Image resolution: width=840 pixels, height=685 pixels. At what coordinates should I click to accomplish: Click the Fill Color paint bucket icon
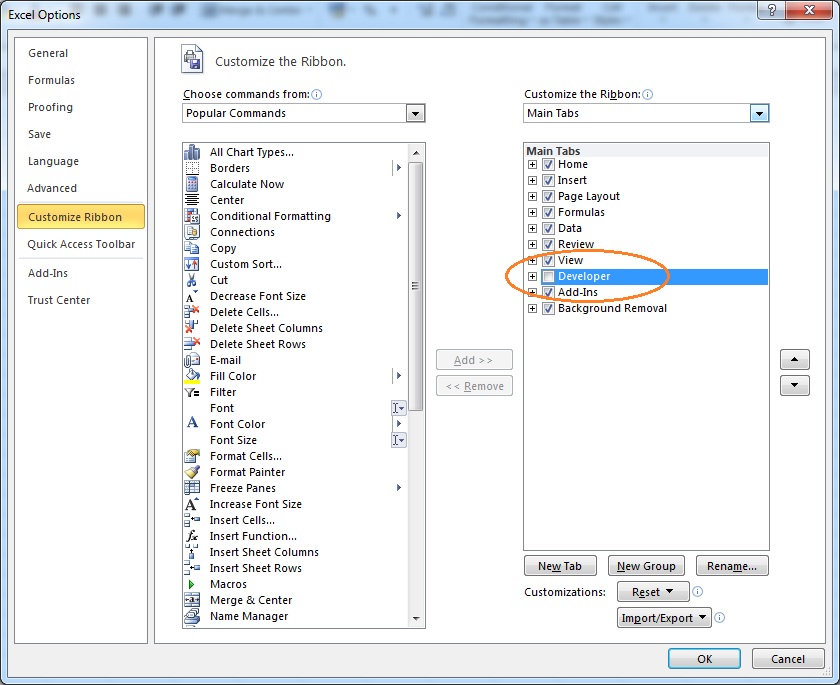pyautogui.click(x=192, y=376)
